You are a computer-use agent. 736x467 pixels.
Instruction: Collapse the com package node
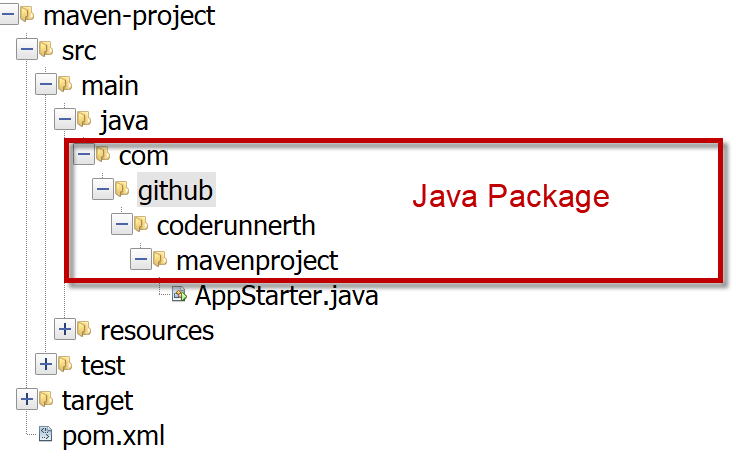click(x=84, y=154)
